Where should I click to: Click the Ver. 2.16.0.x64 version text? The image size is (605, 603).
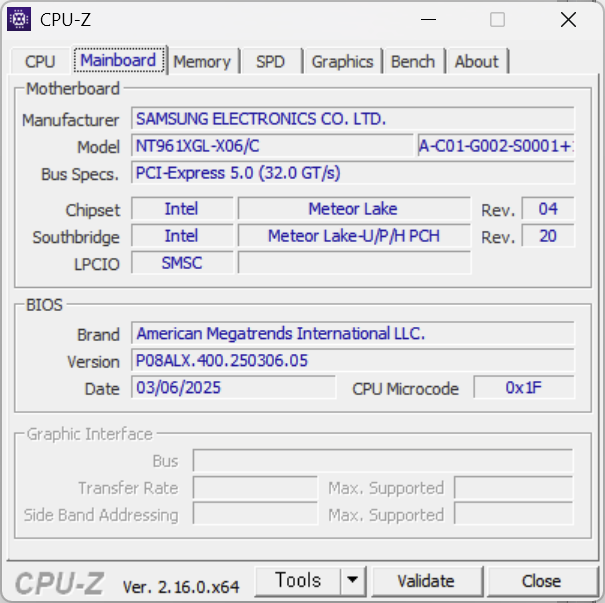(181, 587)
